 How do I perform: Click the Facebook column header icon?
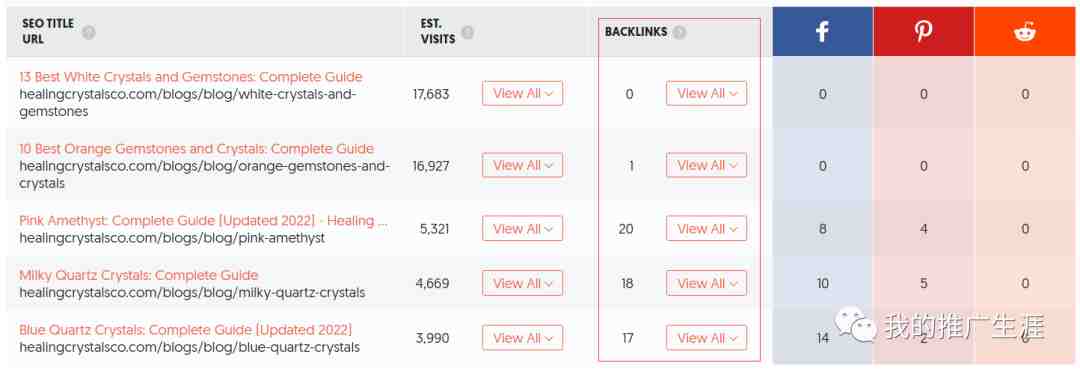point(822,32)
